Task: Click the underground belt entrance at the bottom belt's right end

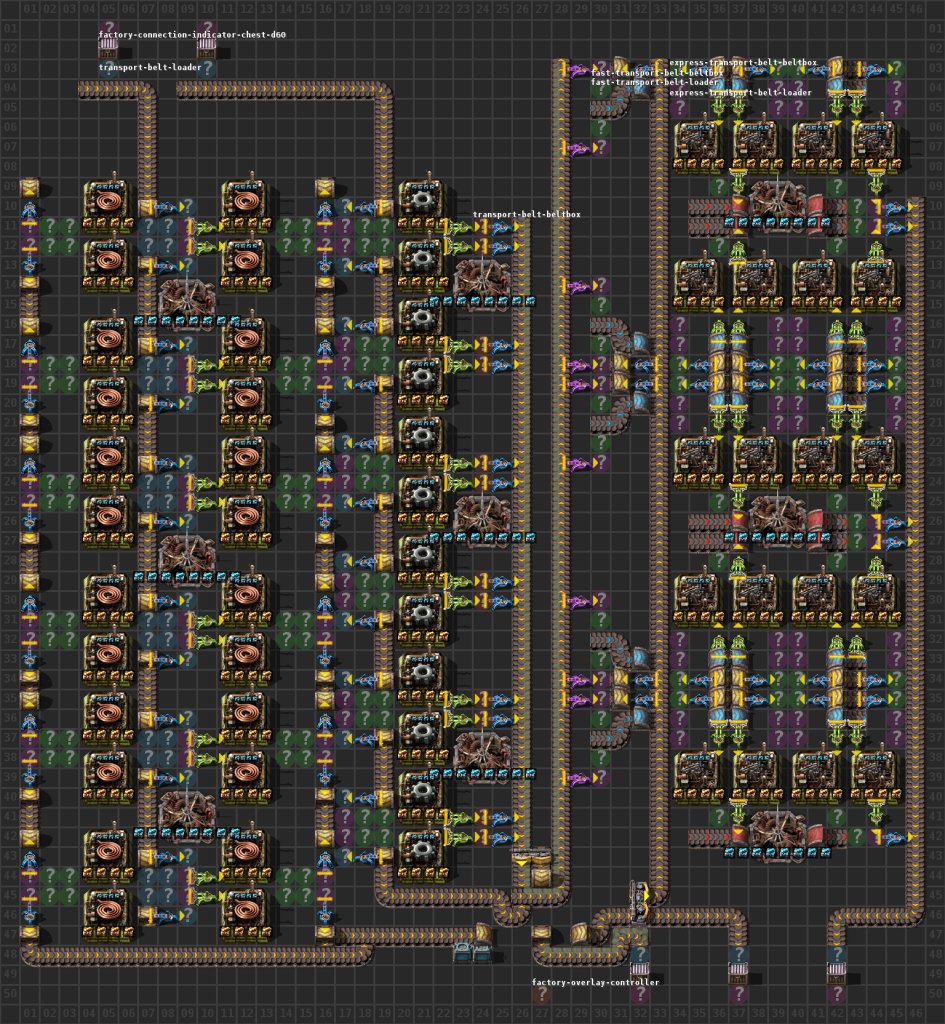Action: 484,933
